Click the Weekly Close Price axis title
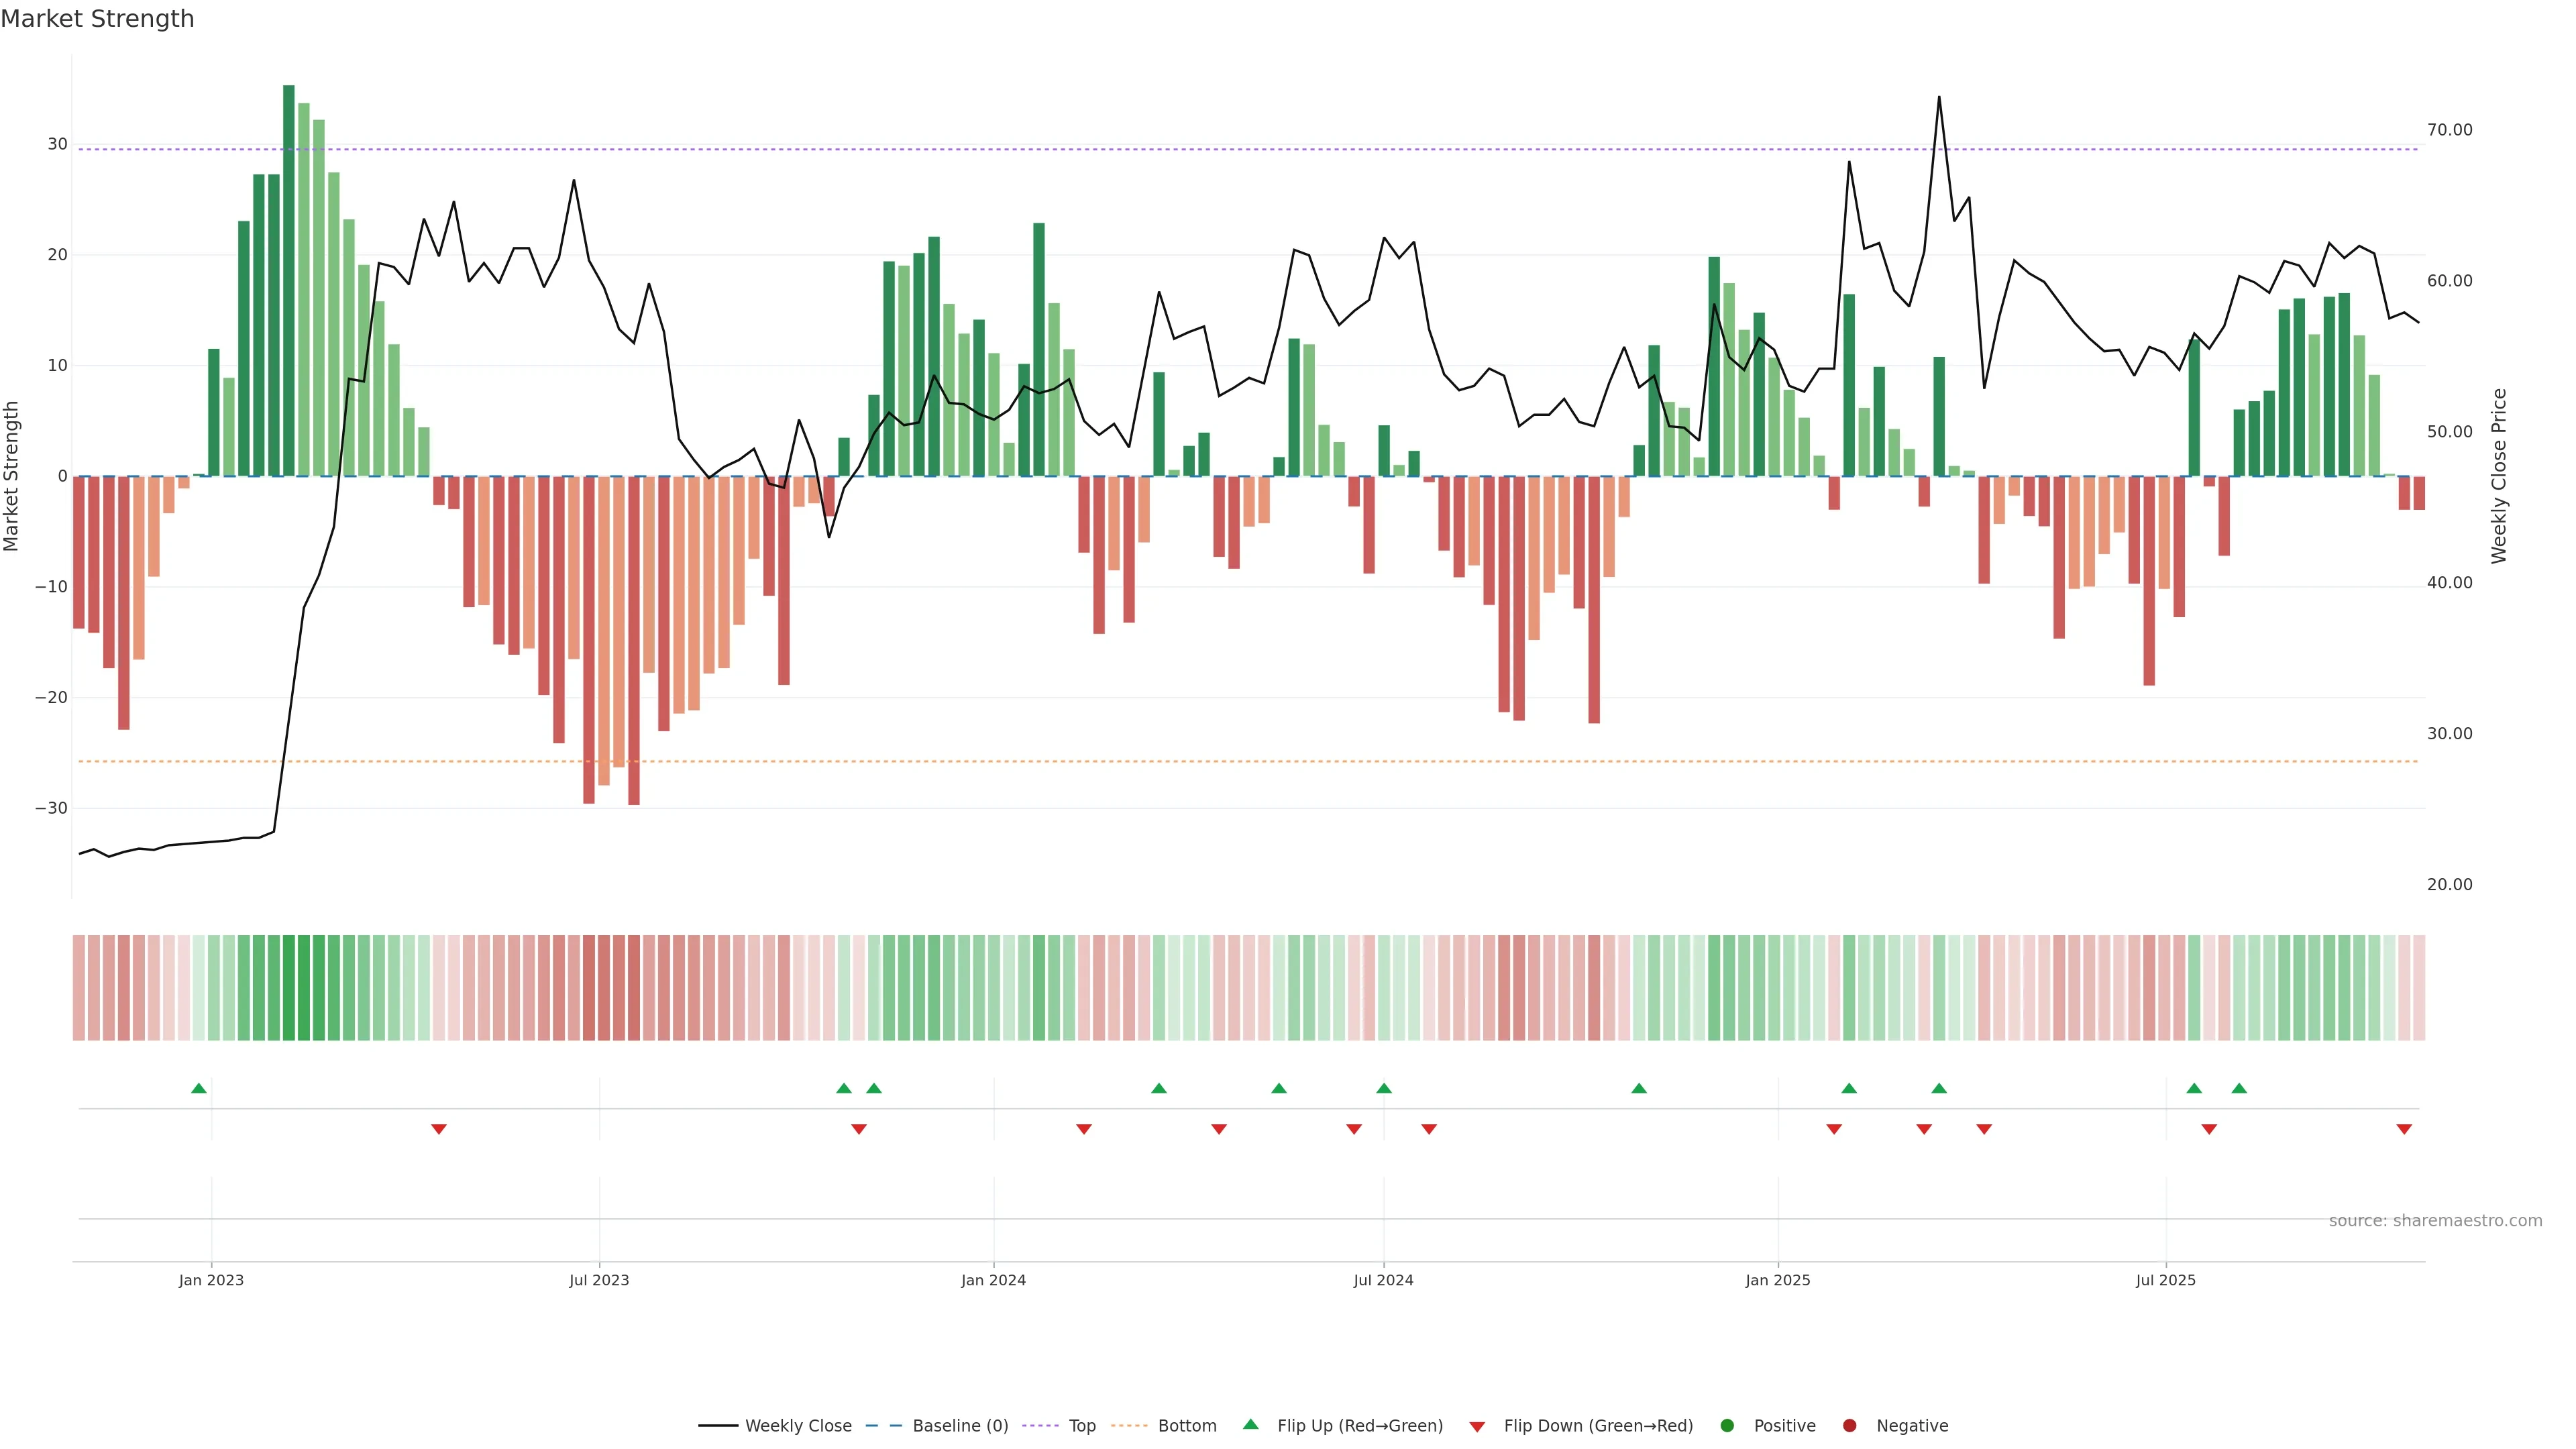Image resolution: width=2576 pixels, height=1449 pixels. [x=2499, y=476]
